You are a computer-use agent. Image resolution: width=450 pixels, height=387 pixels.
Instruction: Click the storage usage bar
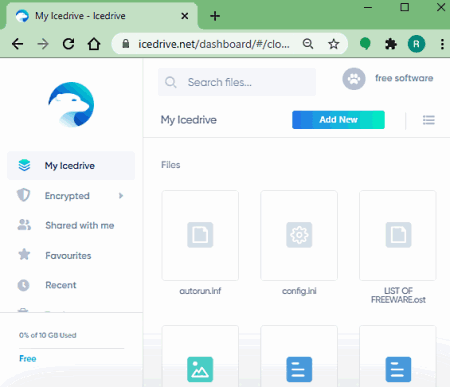72,348
